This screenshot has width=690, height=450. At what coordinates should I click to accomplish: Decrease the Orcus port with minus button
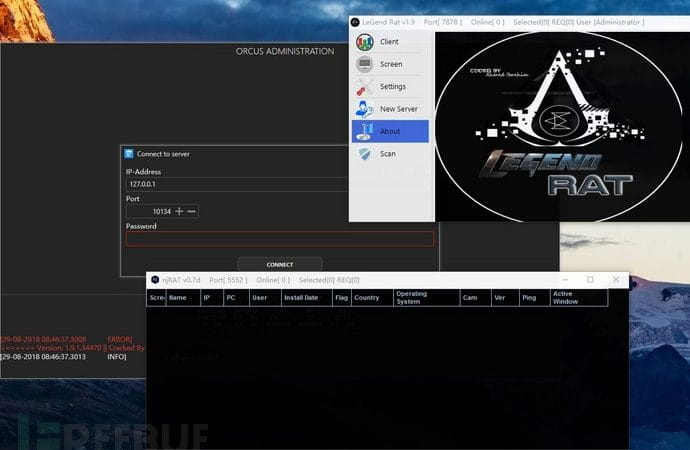coord(191,212)
